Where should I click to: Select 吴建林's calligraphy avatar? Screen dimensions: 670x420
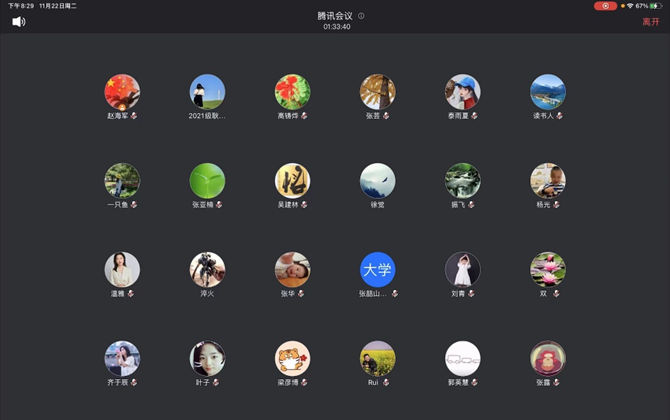click(x=292, y=181)
